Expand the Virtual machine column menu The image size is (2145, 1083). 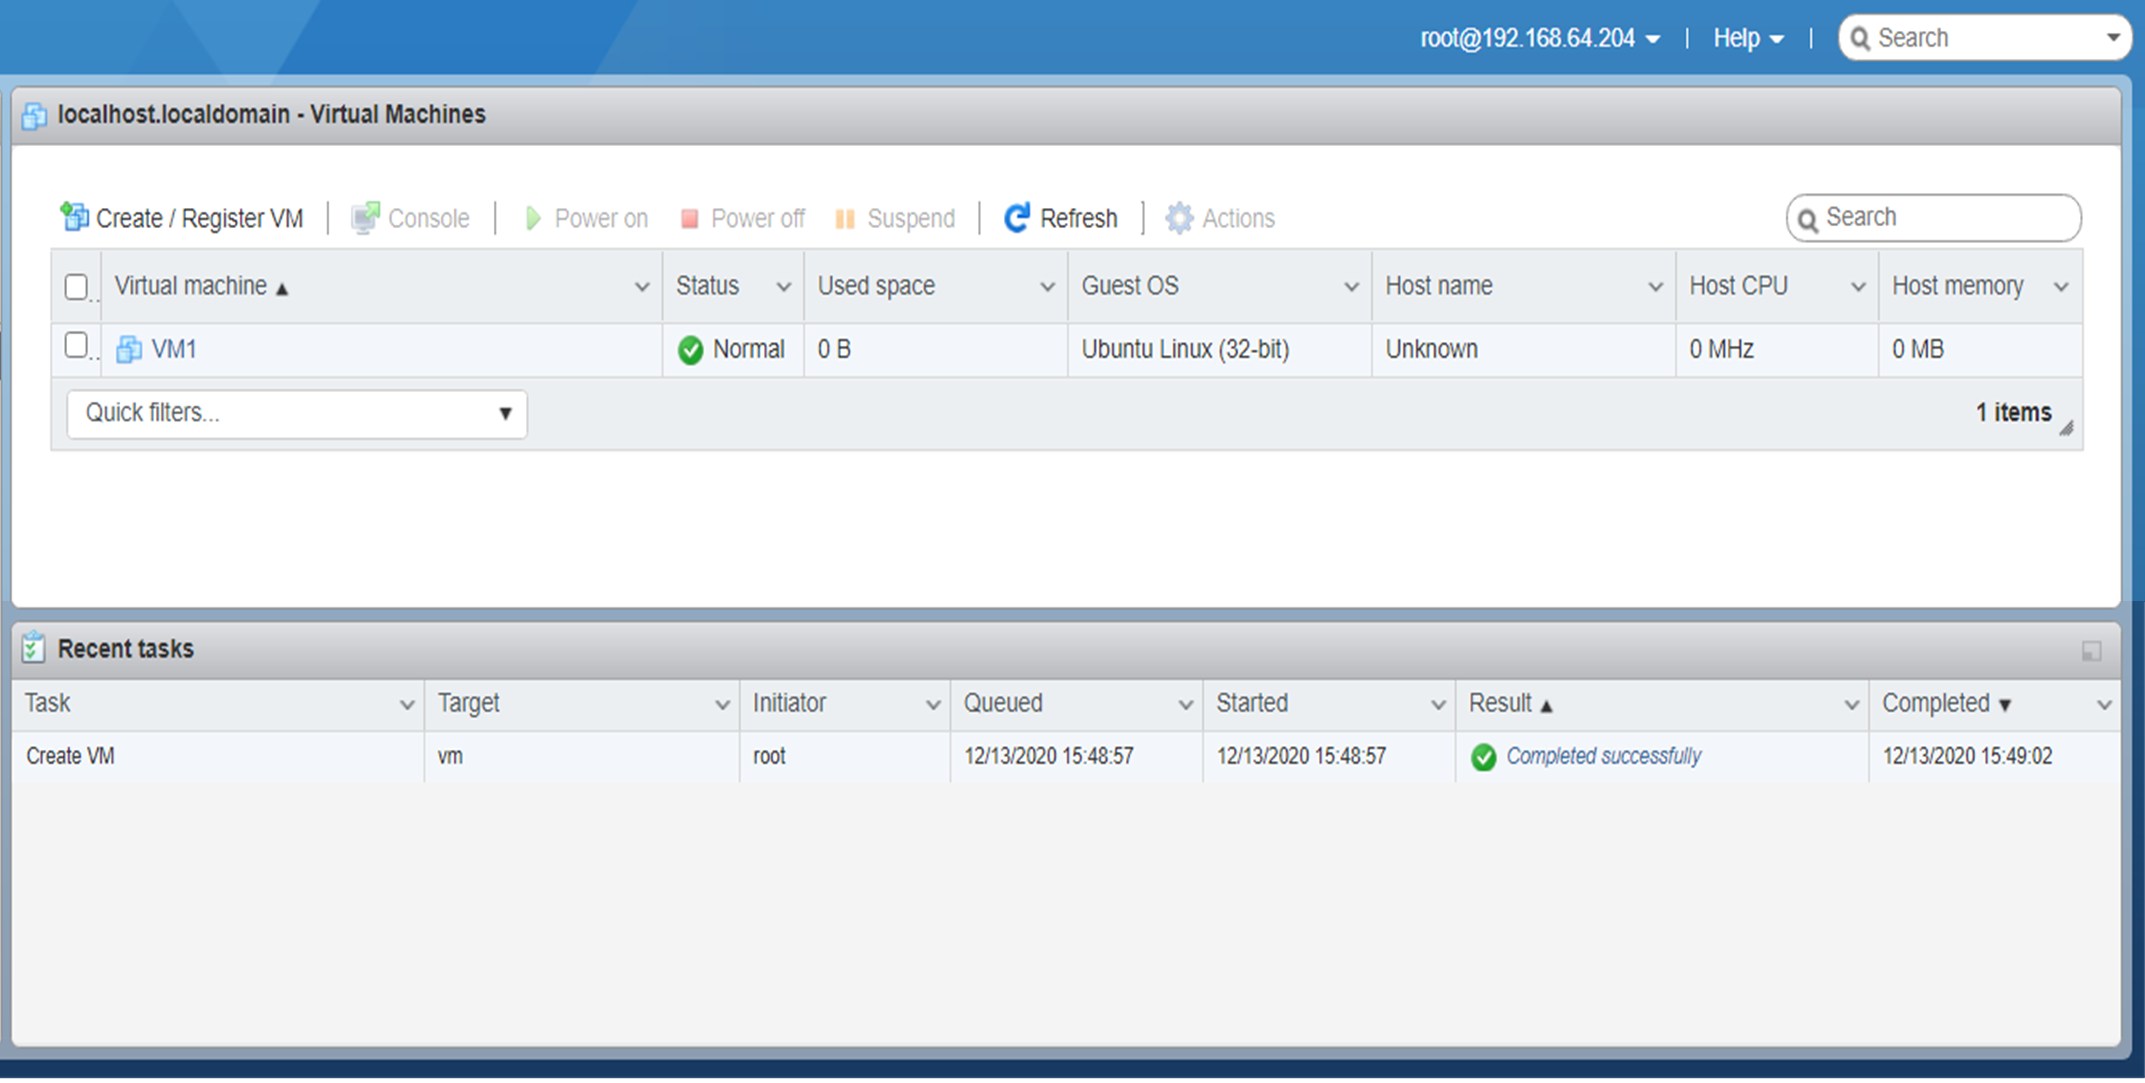[642, 287]
